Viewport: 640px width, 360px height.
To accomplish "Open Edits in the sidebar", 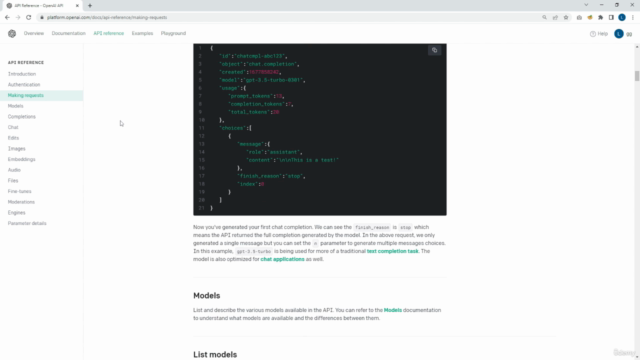I will tap(13, 138).
